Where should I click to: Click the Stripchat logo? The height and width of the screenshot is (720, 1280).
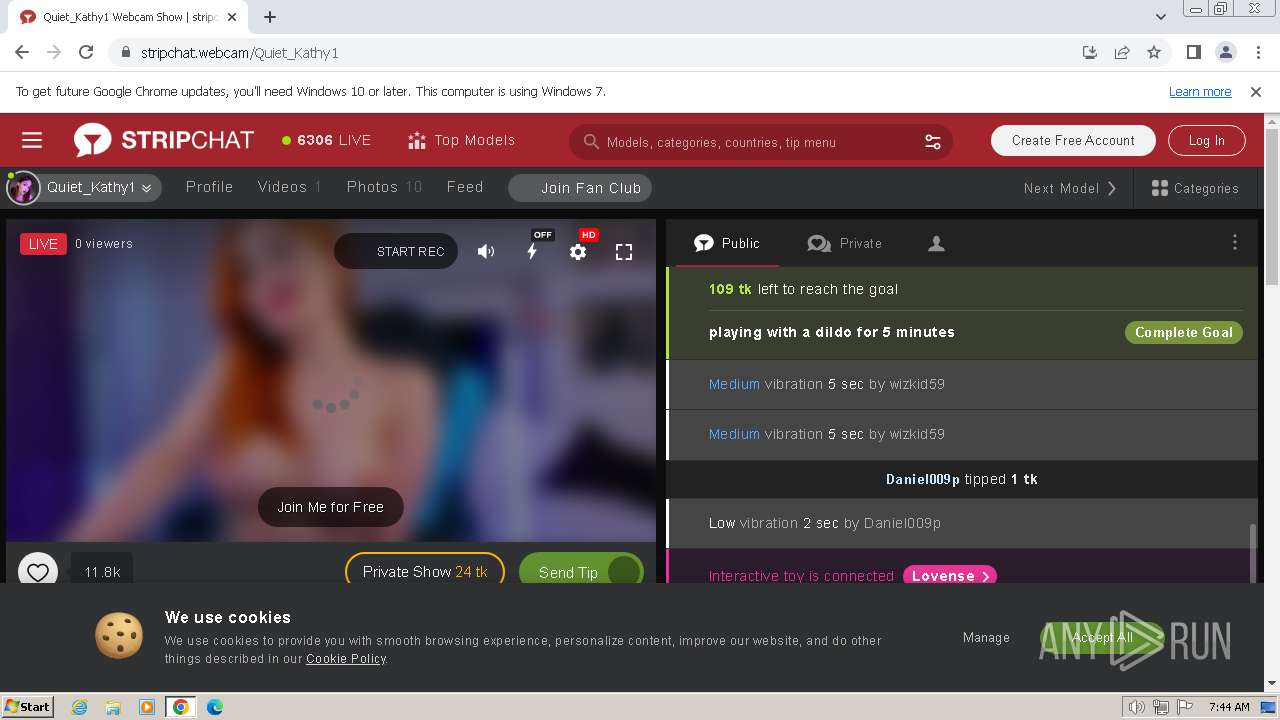pyautogui.click(x=164, y=141)
